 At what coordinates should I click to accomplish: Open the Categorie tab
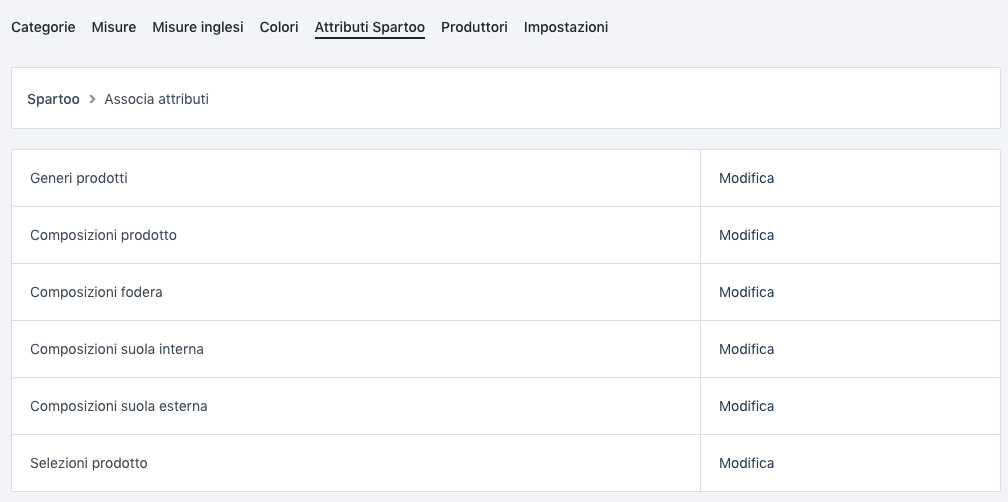point(43,27)
